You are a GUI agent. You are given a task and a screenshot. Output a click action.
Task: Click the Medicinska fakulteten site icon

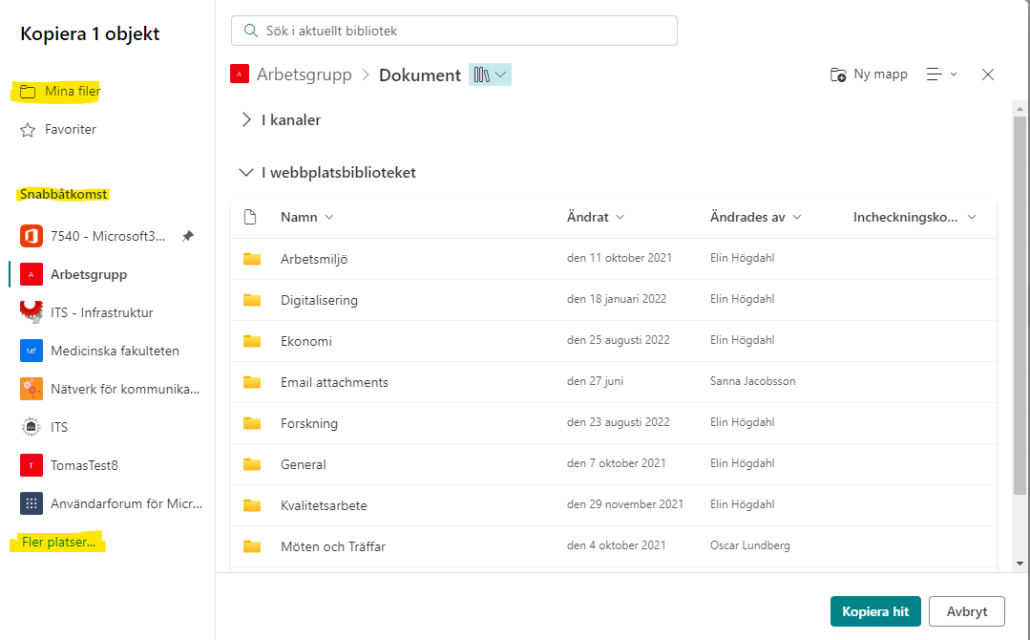[31, 350]
